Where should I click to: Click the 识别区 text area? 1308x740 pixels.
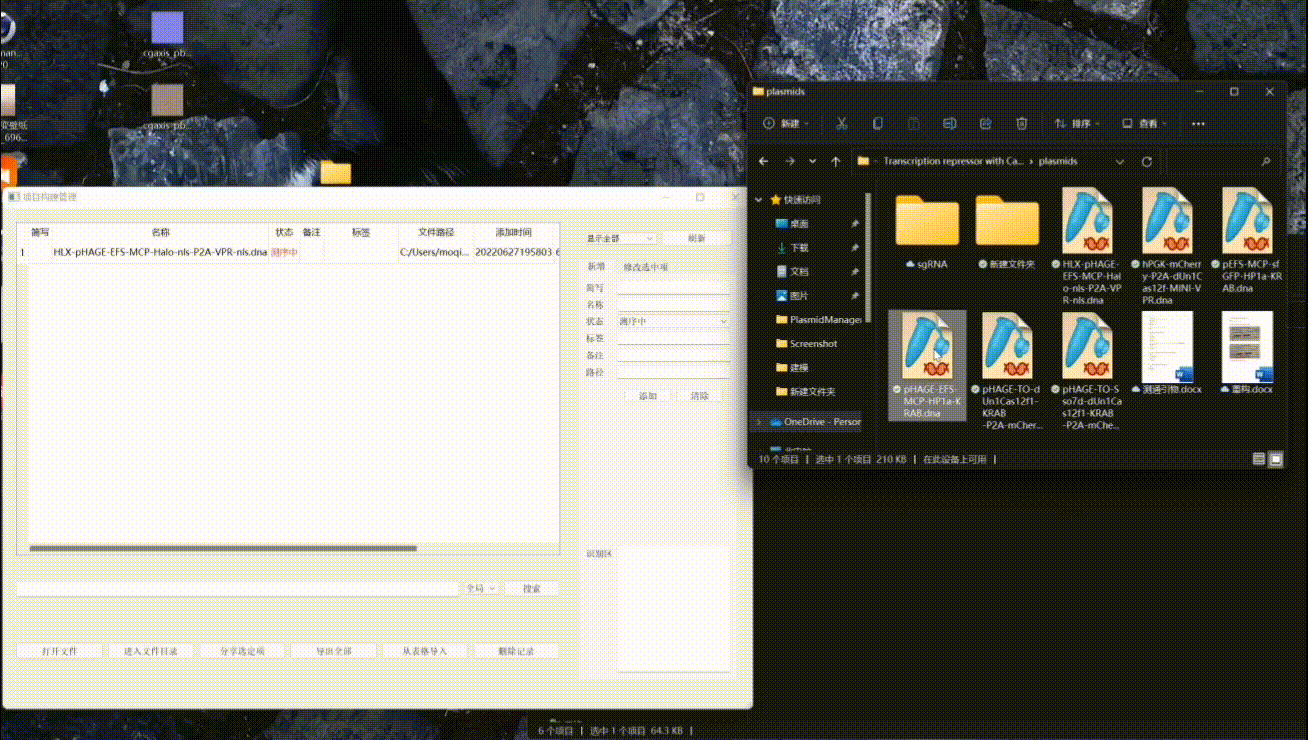[x=673, y=608]
